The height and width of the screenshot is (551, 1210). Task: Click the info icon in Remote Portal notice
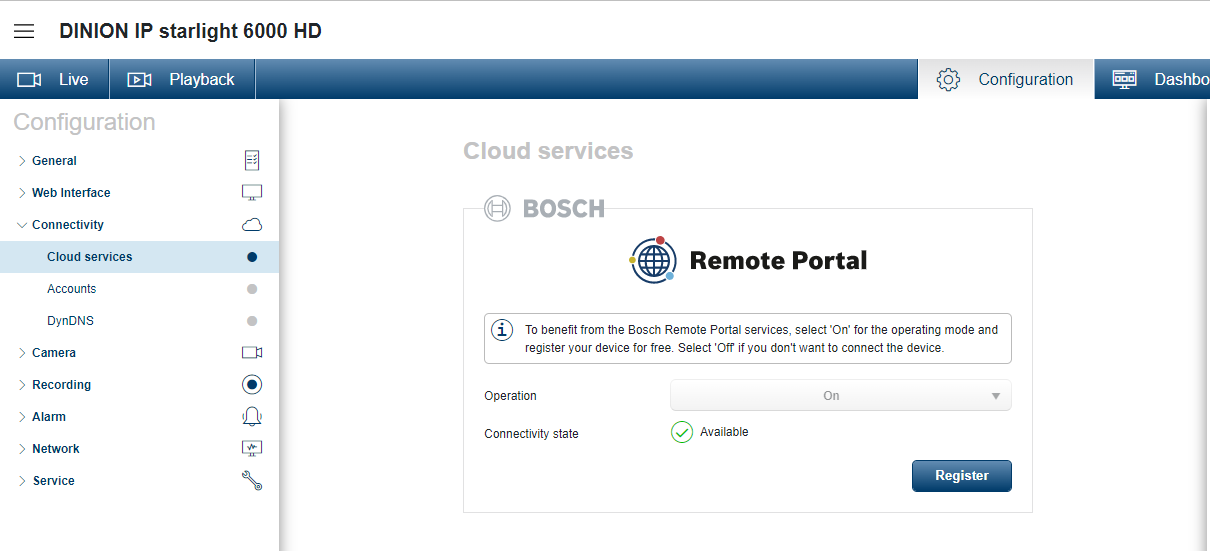point(501,329)
